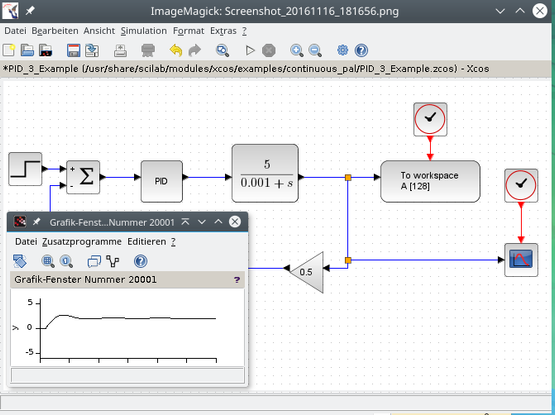
Task: Open the Datei menu in Xcos
Action: pos(15,31)
